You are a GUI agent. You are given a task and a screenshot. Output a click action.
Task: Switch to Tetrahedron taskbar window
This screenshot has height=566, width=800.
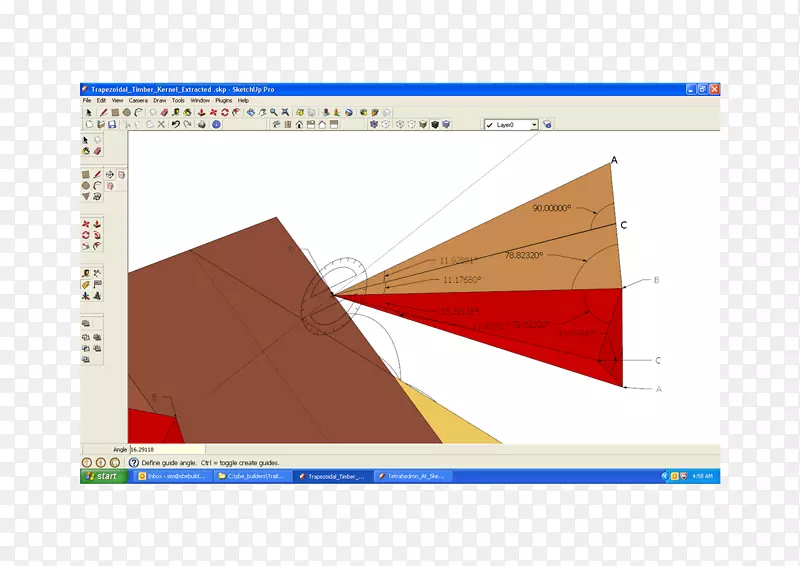coord(412,477)
